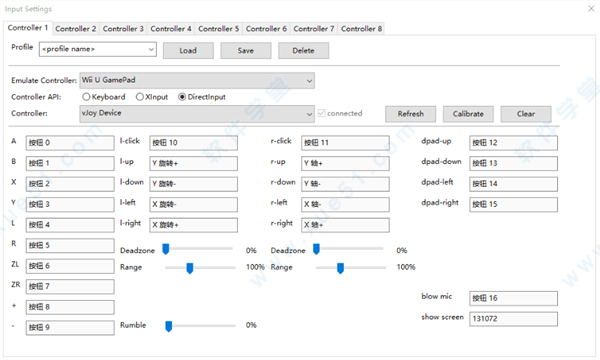The height and width of the screenshot is (360, 600).
Task: Switch to the Controller 1 tab
Action: pyautogui.click(x=28, y=28)
